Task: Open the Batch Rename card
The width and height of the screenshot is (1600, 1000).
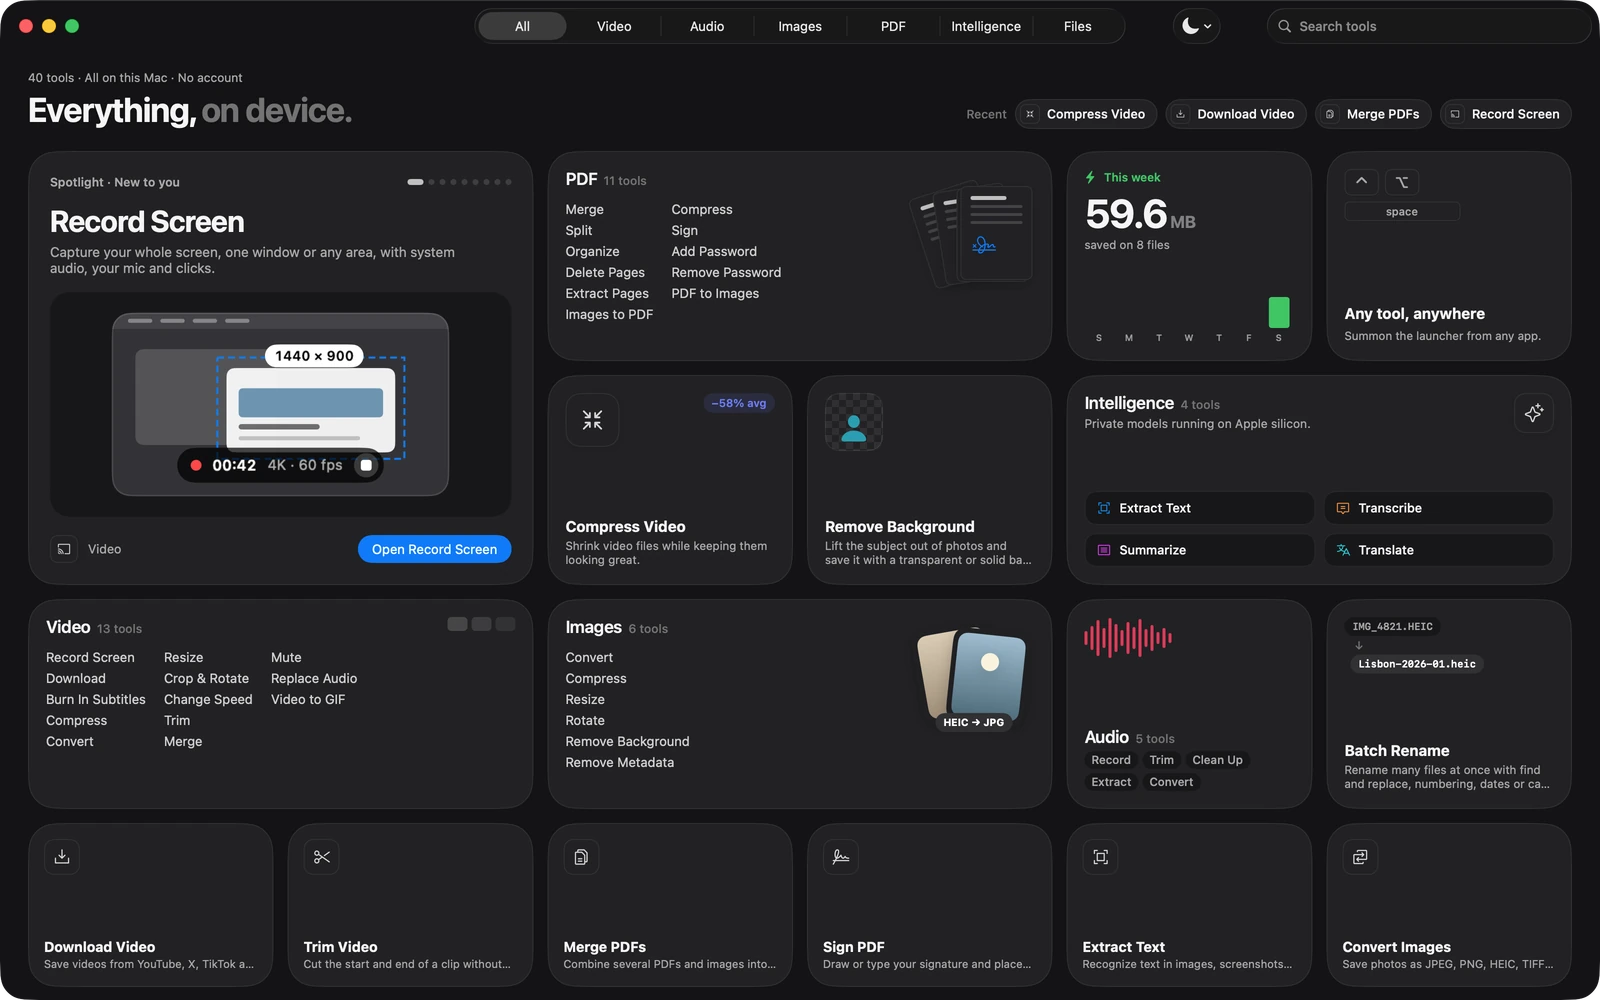Action: [1448, 704]
